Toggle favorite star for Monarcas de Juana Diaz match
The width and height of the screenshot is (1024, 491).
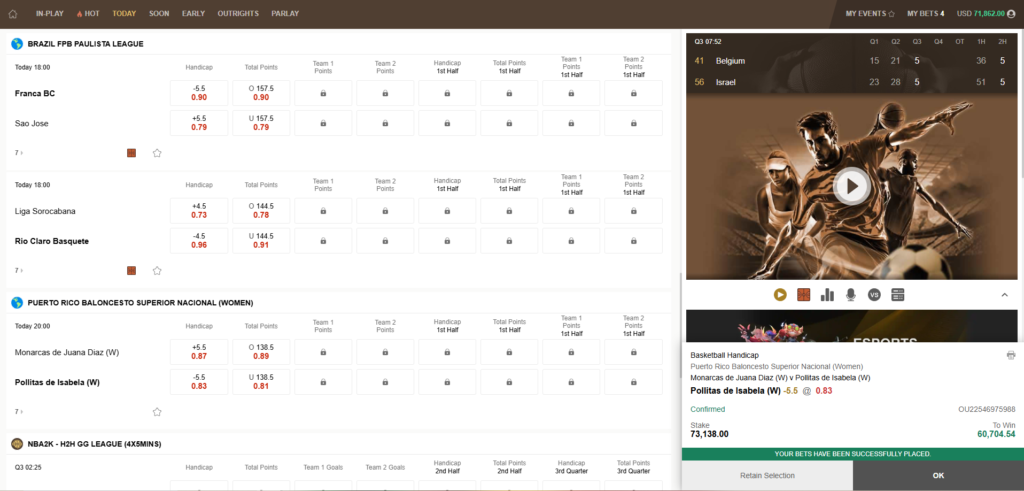click(157, 411)
